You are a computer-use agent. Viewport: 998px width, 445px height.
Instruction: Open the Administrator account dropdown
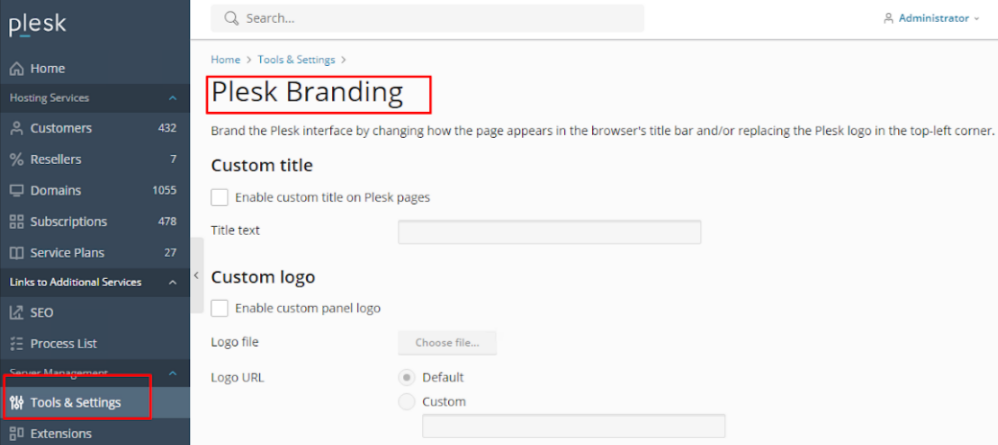932,18
